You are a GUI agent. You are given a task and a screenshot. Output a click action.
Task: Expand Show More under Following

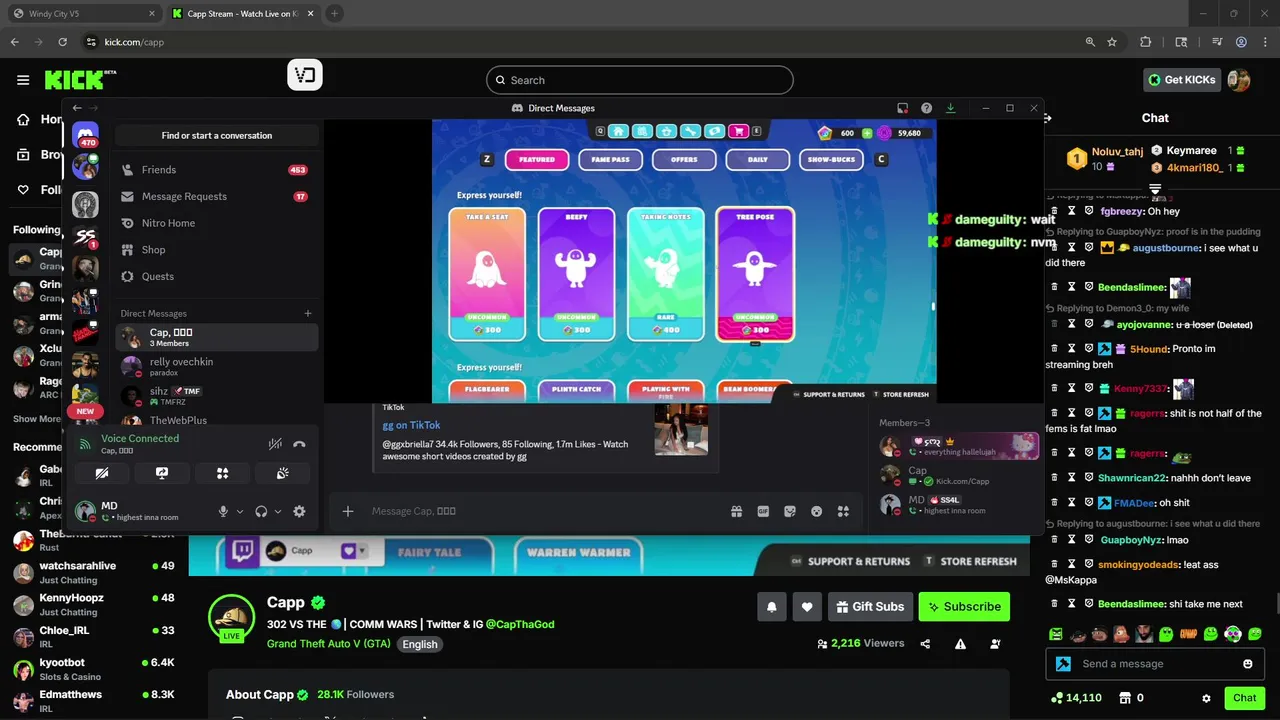point(37,419)
